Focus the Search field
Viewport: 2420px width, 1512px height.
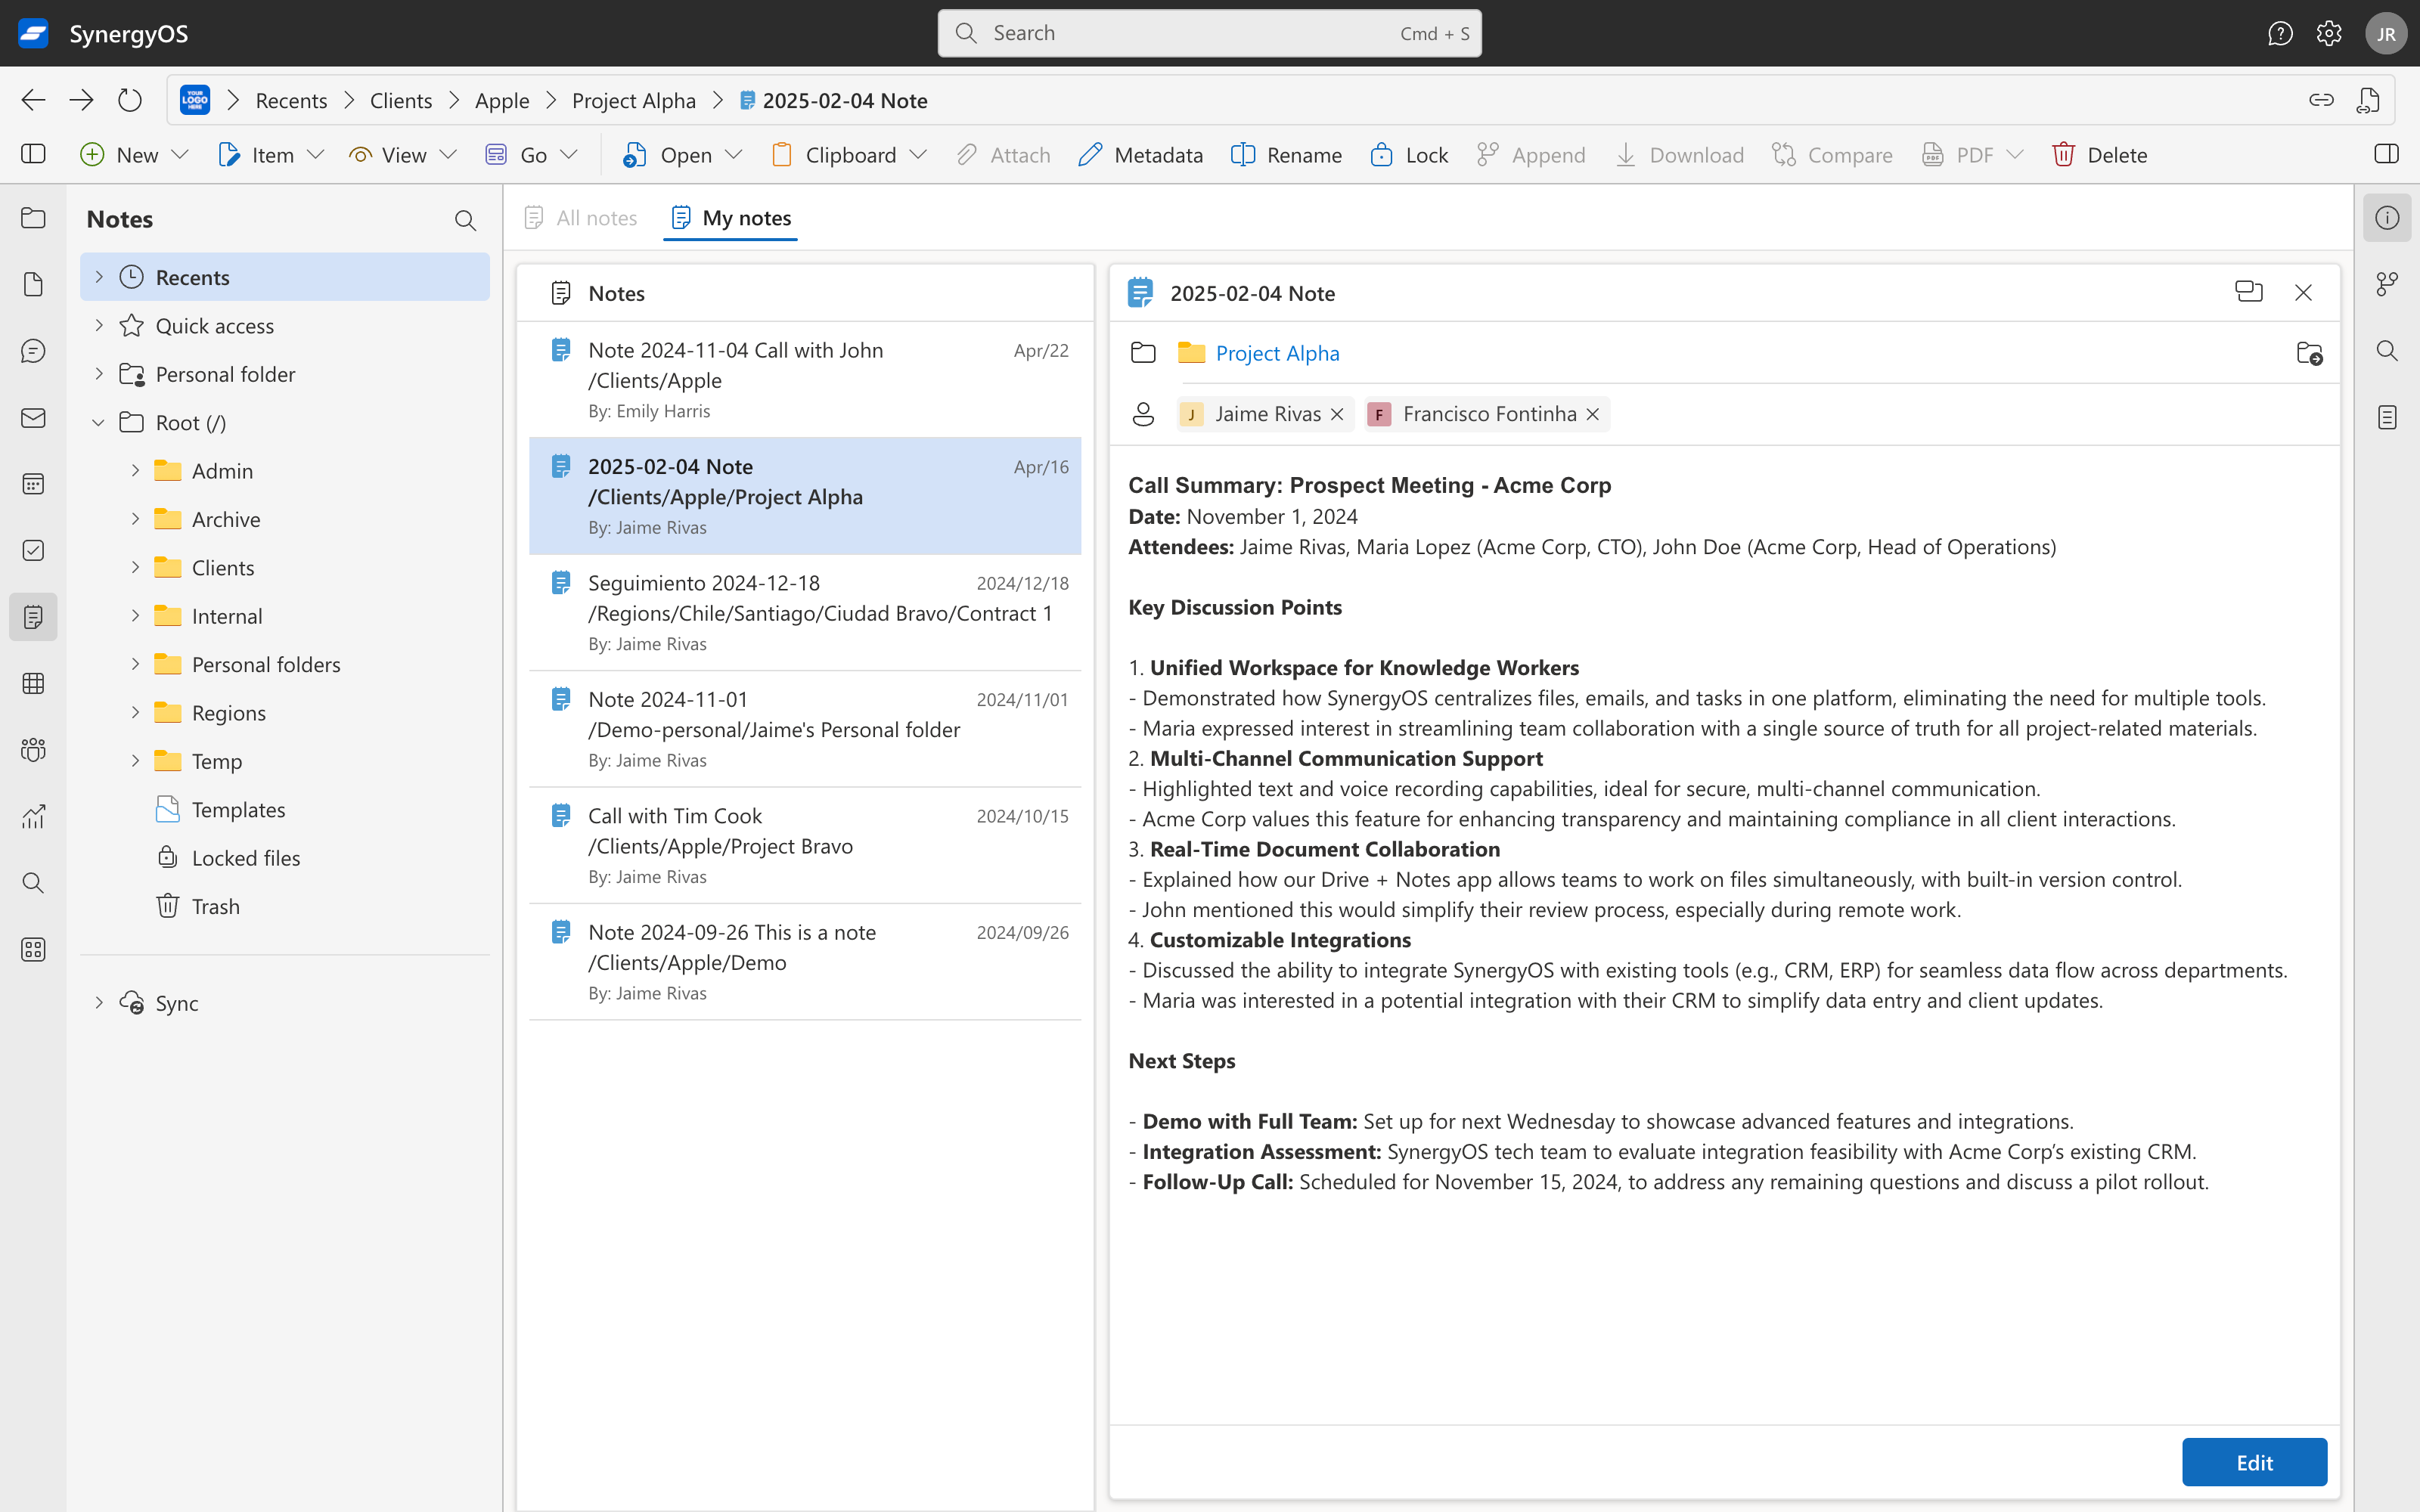click(x=1209, y=33)
